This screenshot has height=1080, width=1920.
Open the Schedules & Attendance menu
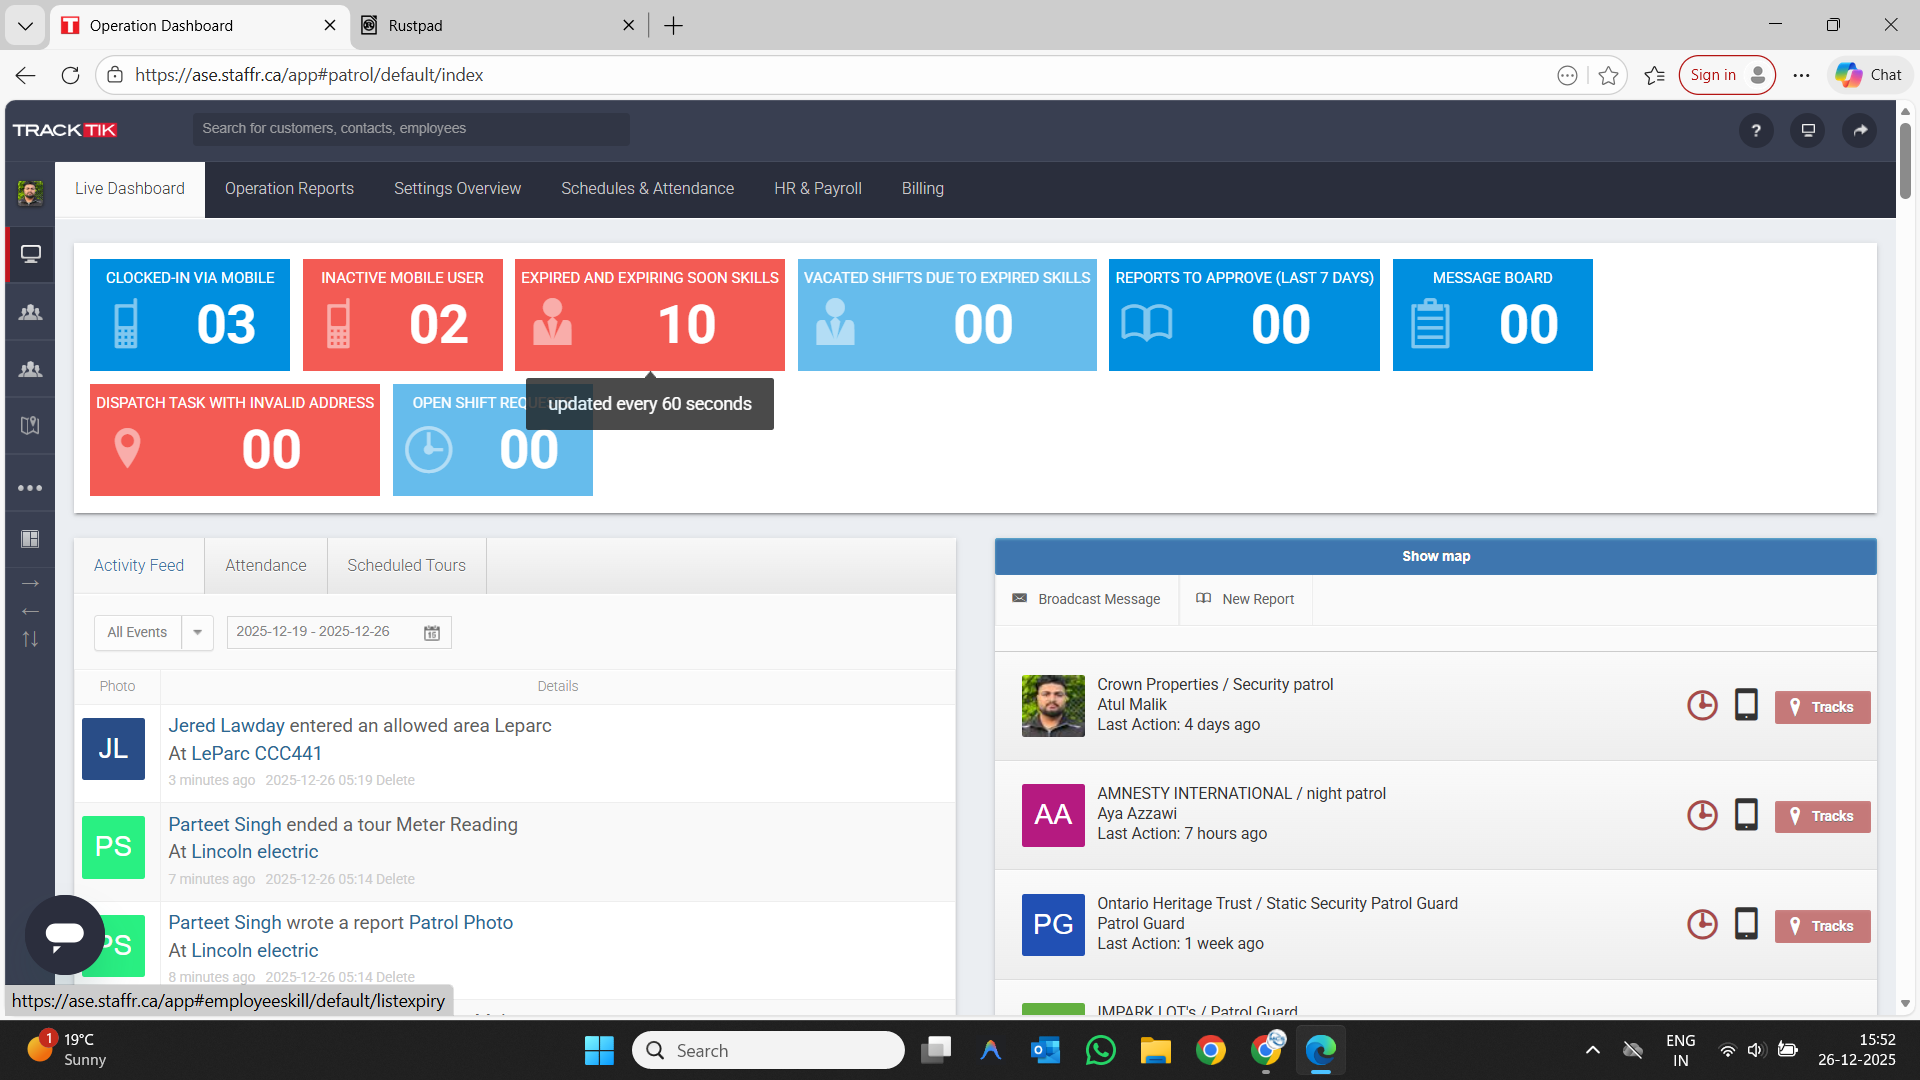[x=647, y=189]
